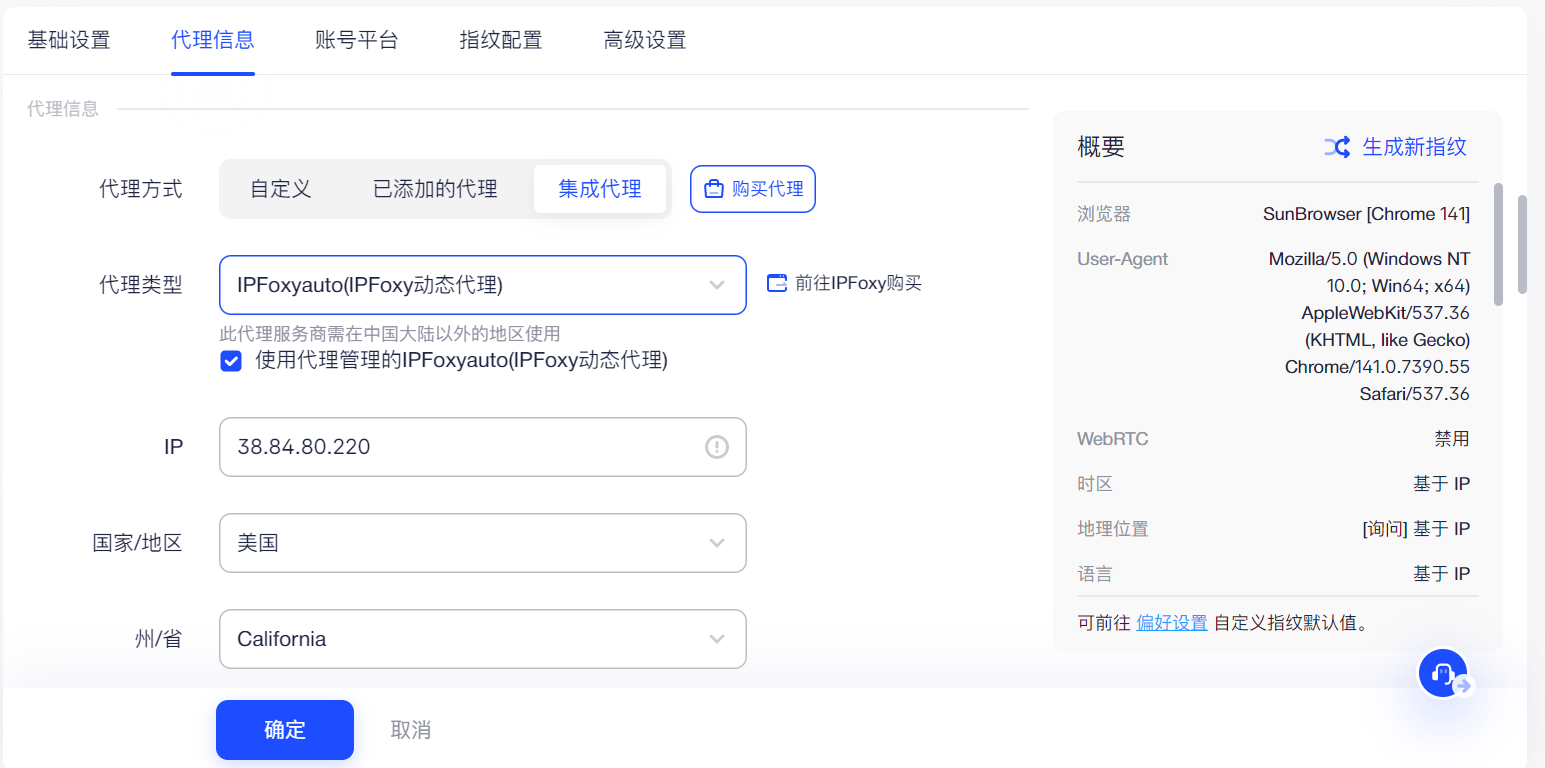Click the User-Agent Mozilla/5.0 string

point(1369,326)
